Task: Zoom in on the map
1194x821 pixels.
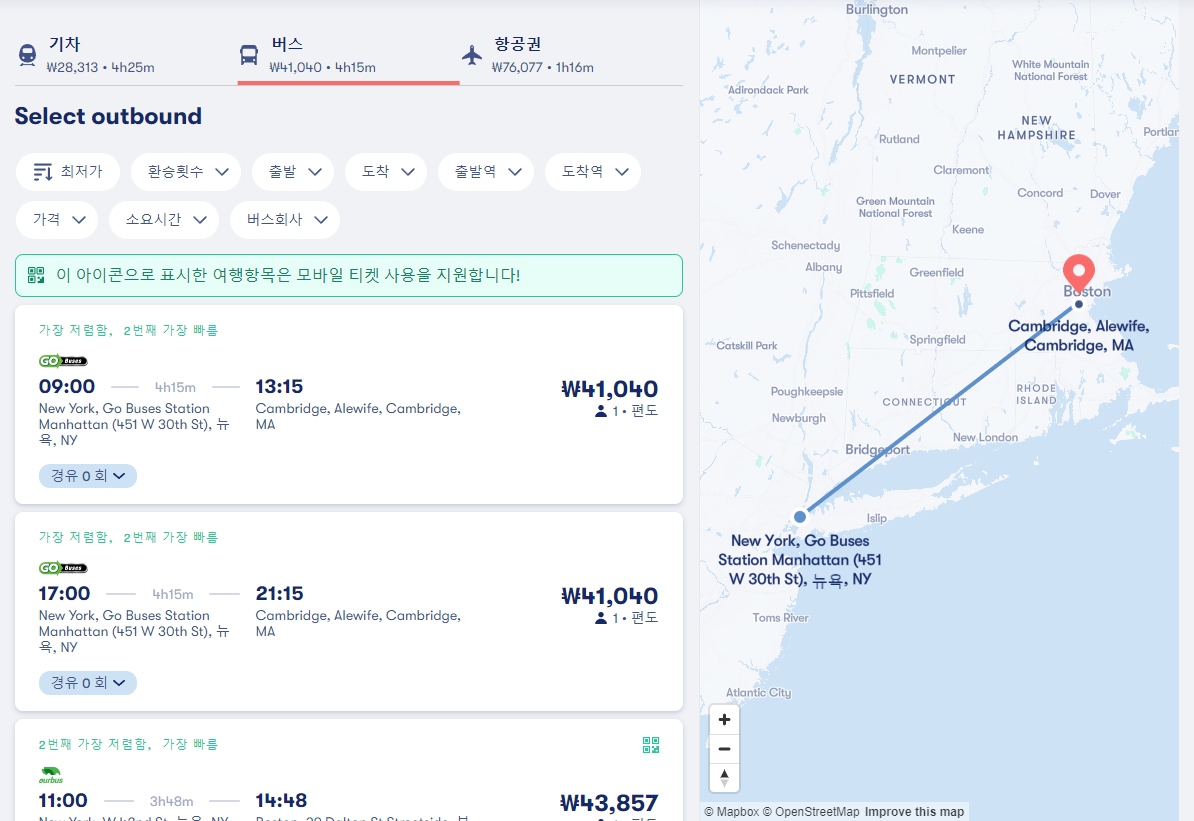Action: point(724,720)
